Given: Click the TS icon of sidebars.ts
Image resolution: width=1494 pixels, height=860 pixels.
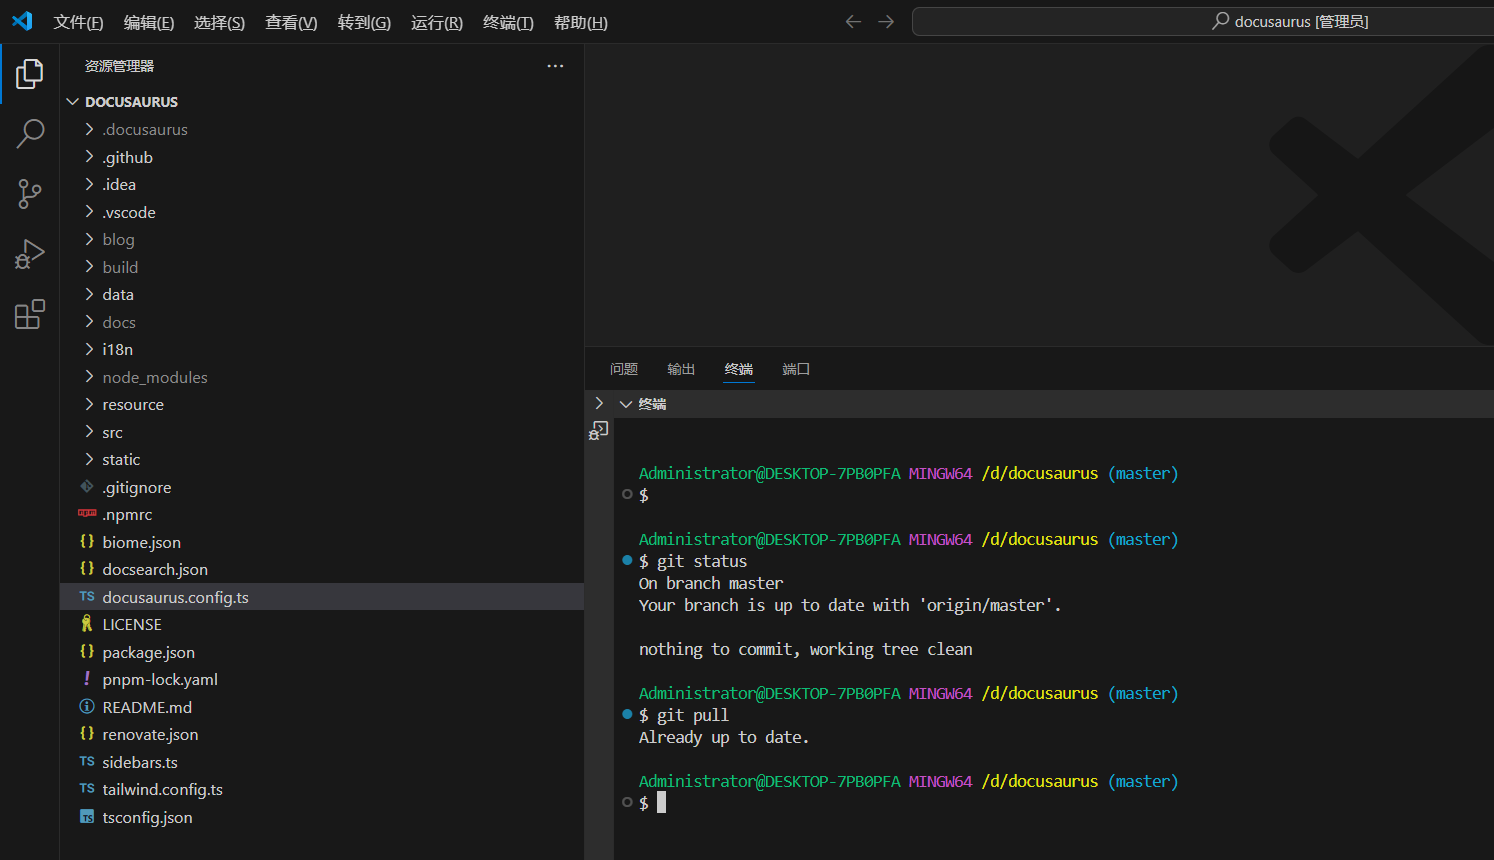Looking at the screenshot, I should point(87,761).
